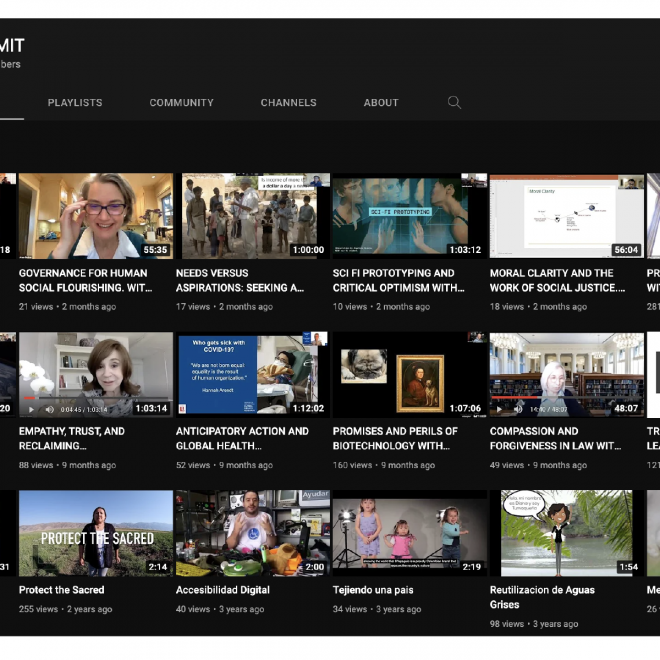Open the Moral Clarity video thumbnail
Screen dimensions: 660x660
pos(566,216)
